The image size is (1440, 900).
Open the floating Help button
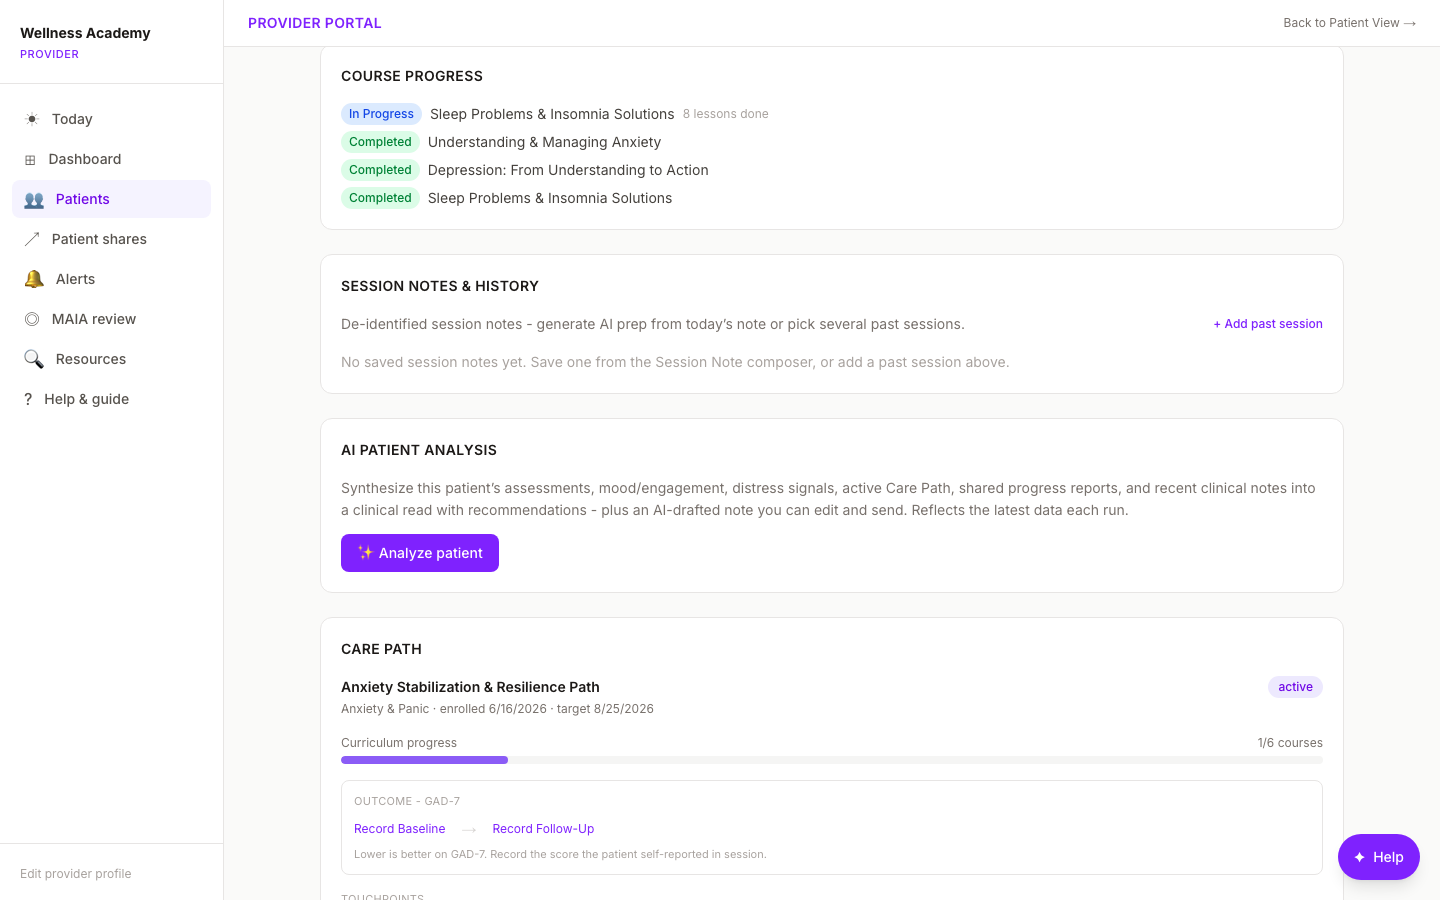[x=1379, y=857]
